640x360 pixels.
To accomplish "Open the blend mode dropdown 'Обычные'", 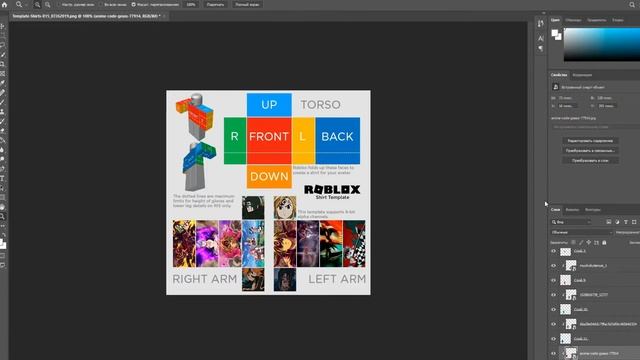I will 581,232.
